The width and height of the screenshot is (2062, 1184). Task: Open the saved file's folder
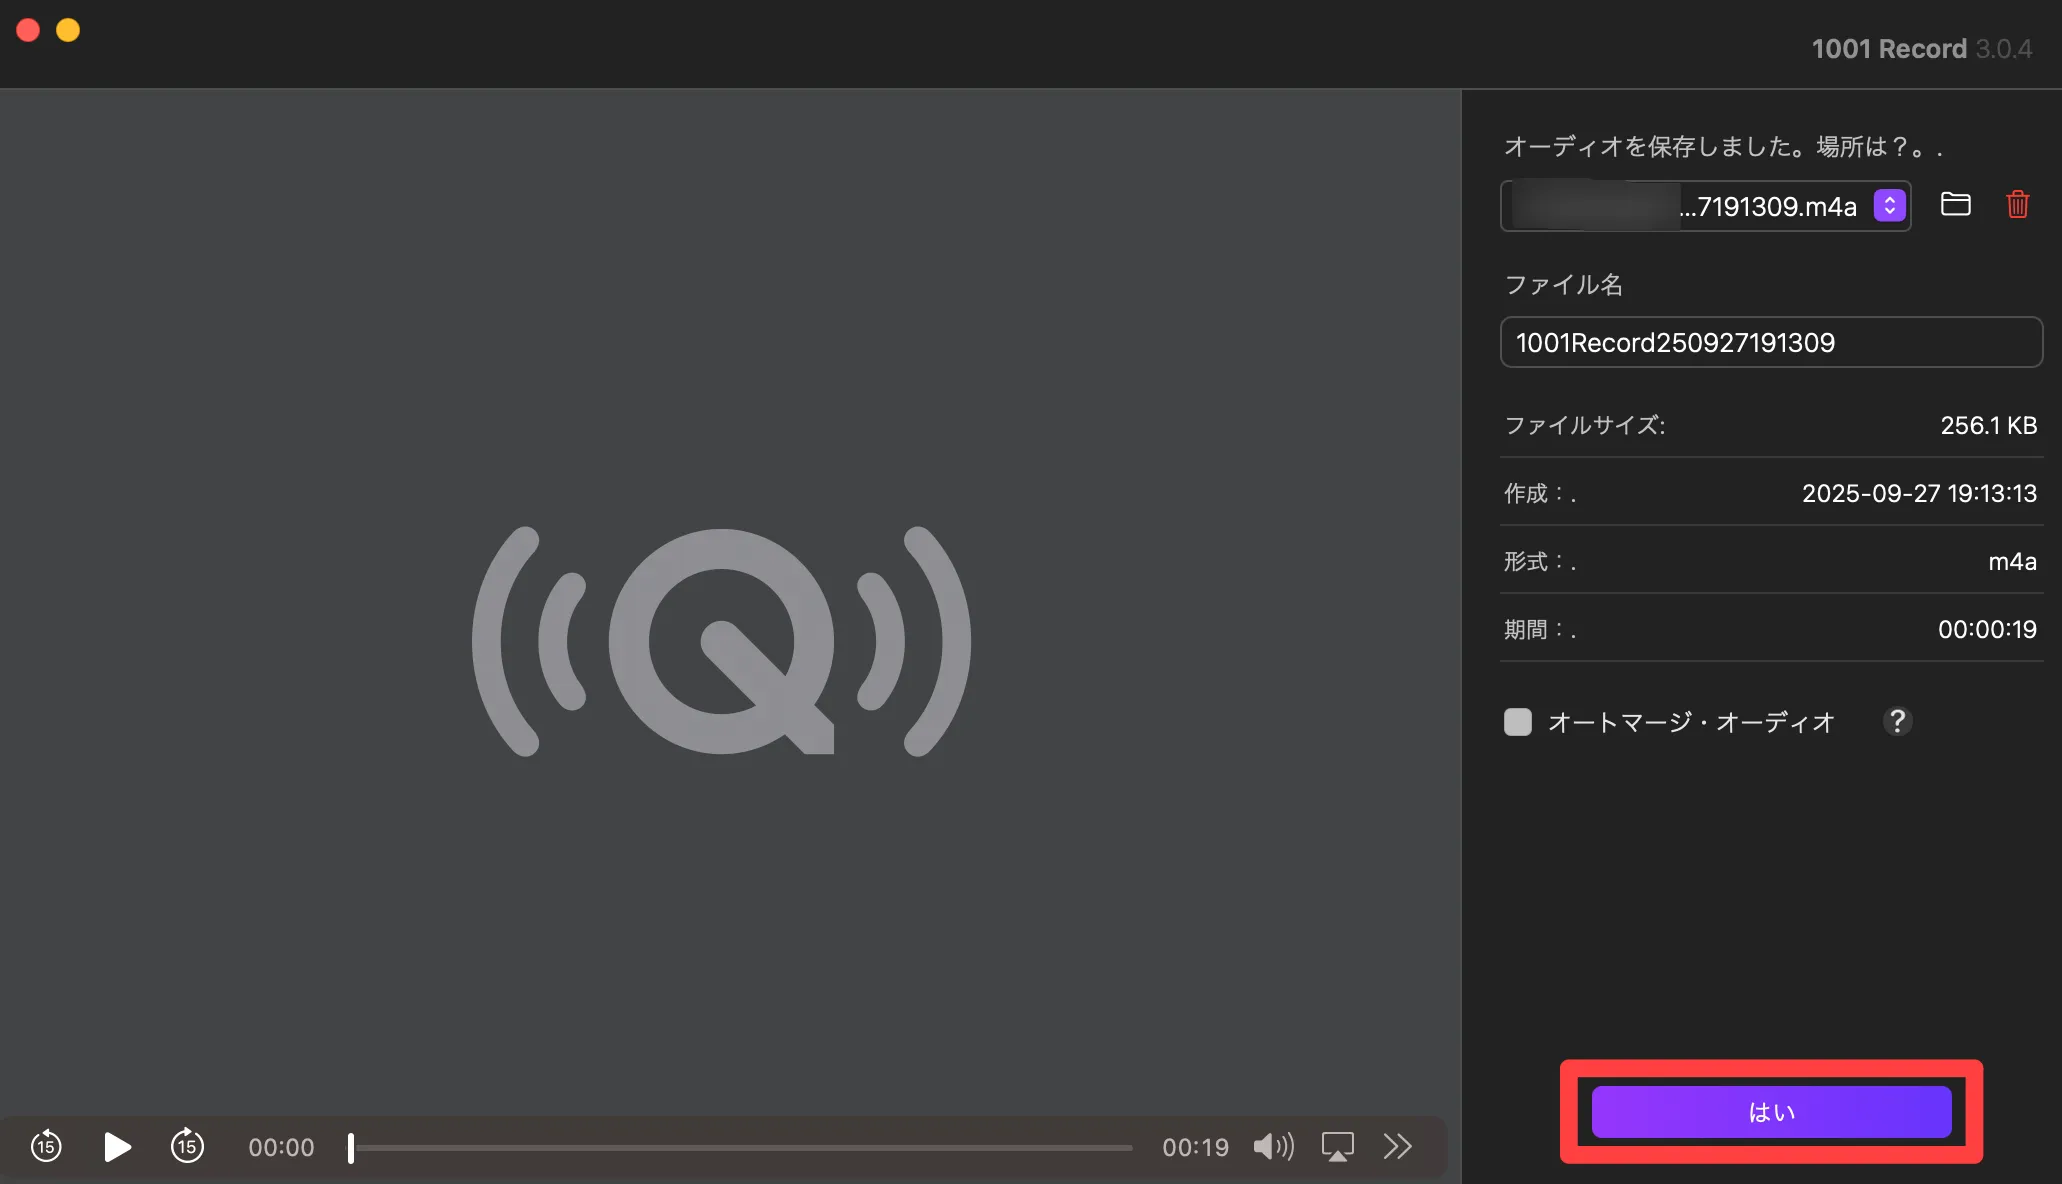click(x=1955, y=205)
